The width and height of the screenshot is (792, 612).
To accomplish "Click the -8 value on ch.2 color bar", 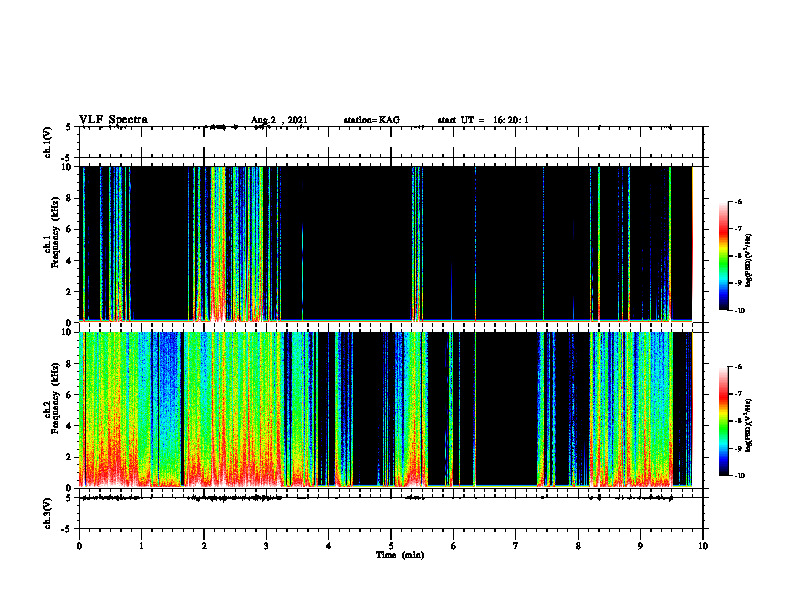I will point(738,421).
